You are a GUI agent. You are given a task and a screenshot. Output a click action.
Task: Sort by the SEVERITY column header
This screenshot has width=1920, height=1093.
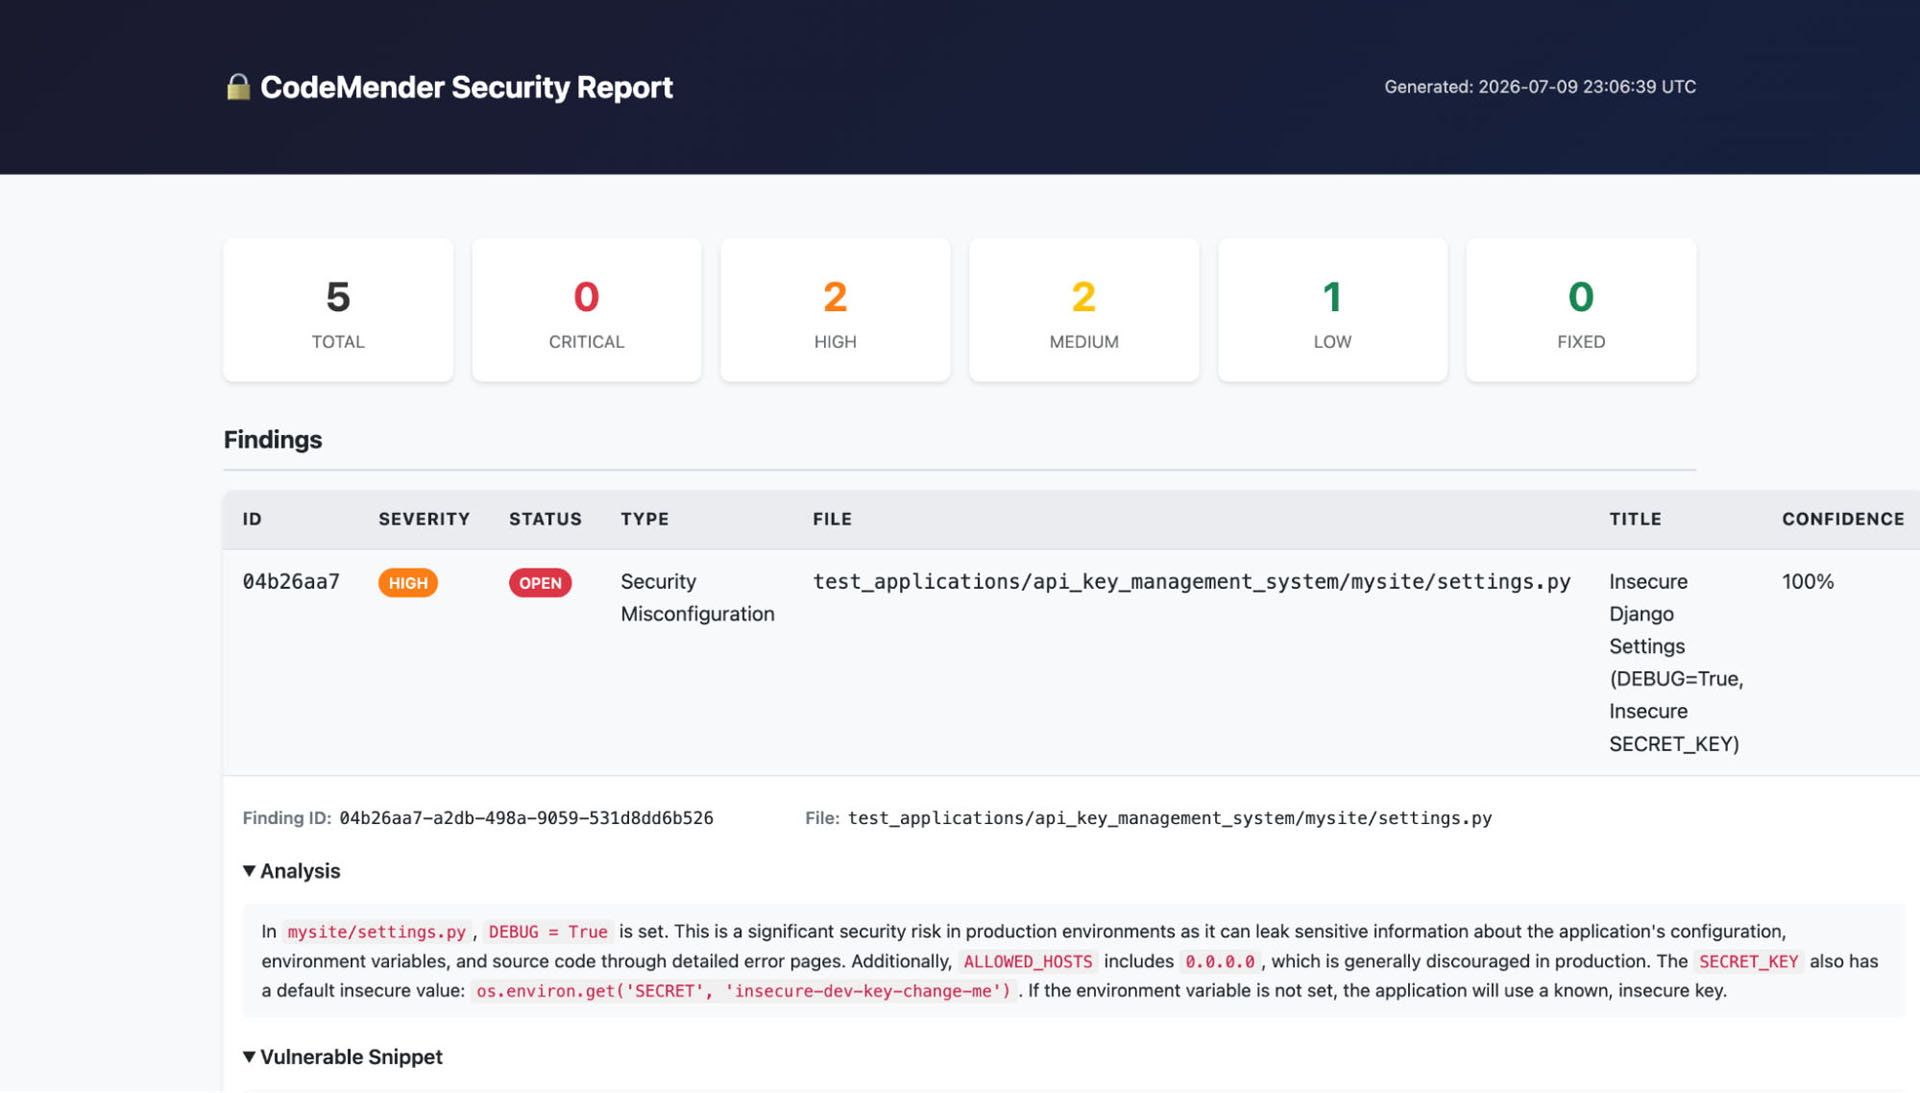click(x=424, y=519)
